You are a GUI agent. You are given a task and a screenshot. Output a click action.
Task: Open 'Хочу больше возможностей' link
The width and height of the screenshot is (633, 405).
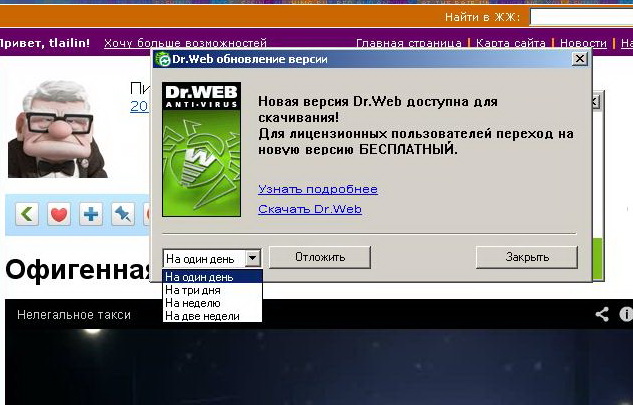(x=185, y=43)
